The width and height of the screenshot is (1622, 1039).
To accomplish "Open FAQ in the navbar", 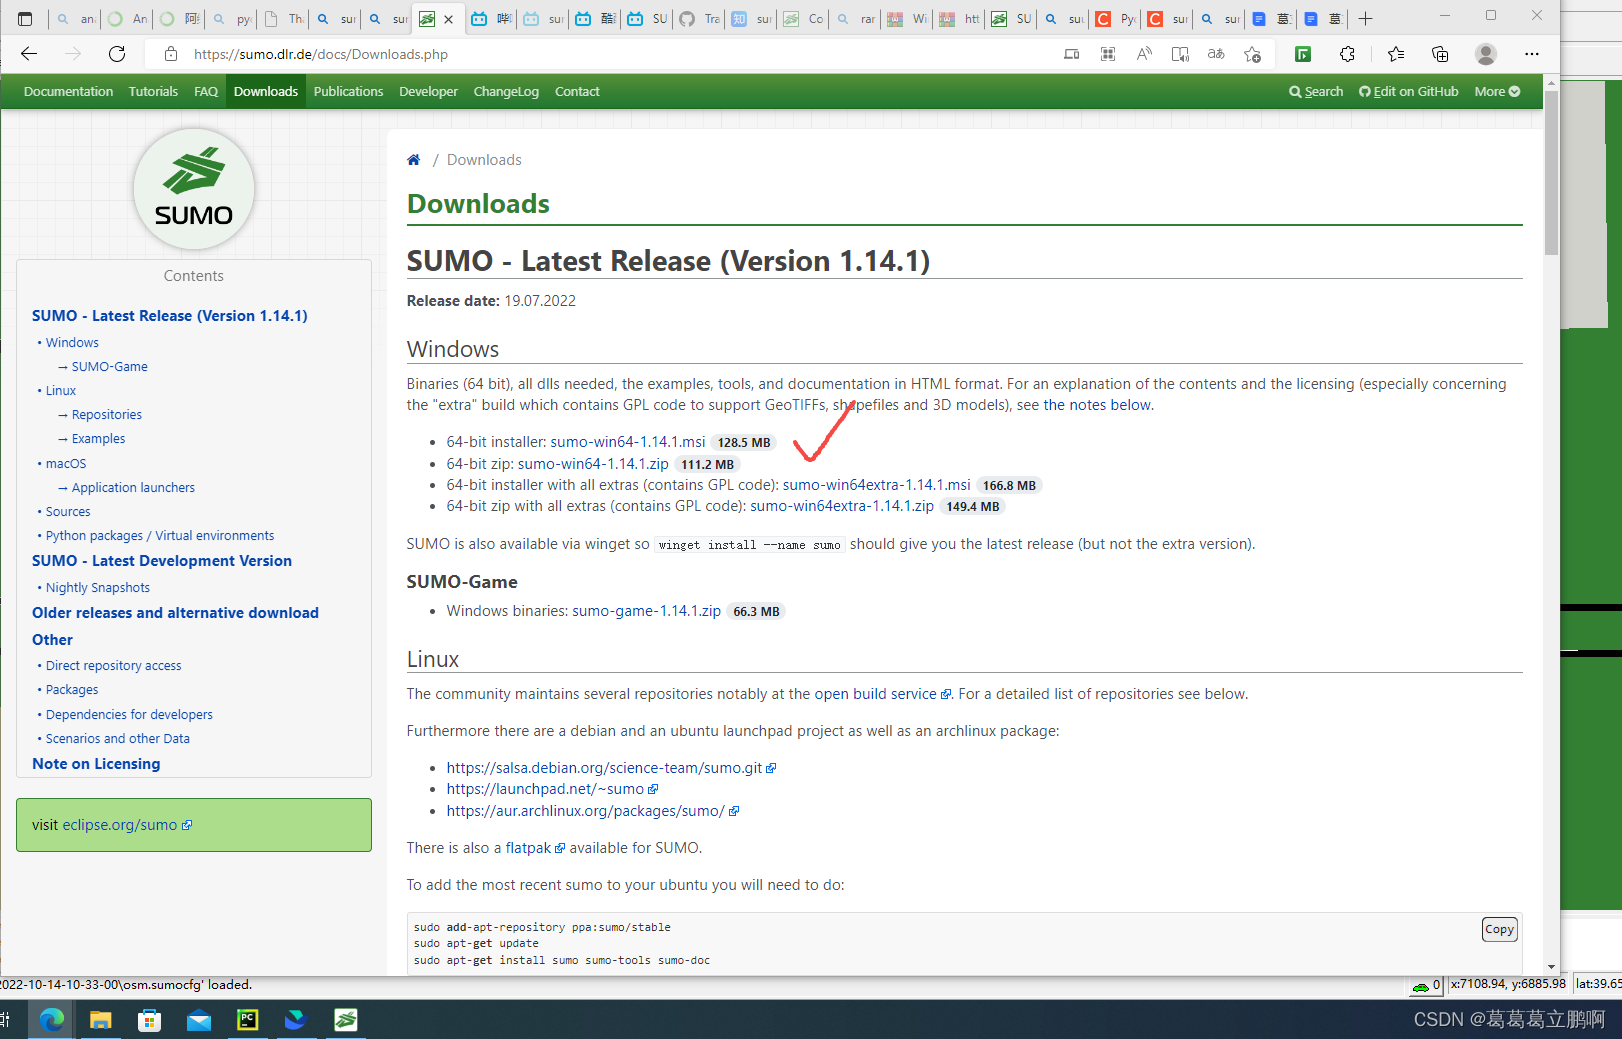I will 206,91.
